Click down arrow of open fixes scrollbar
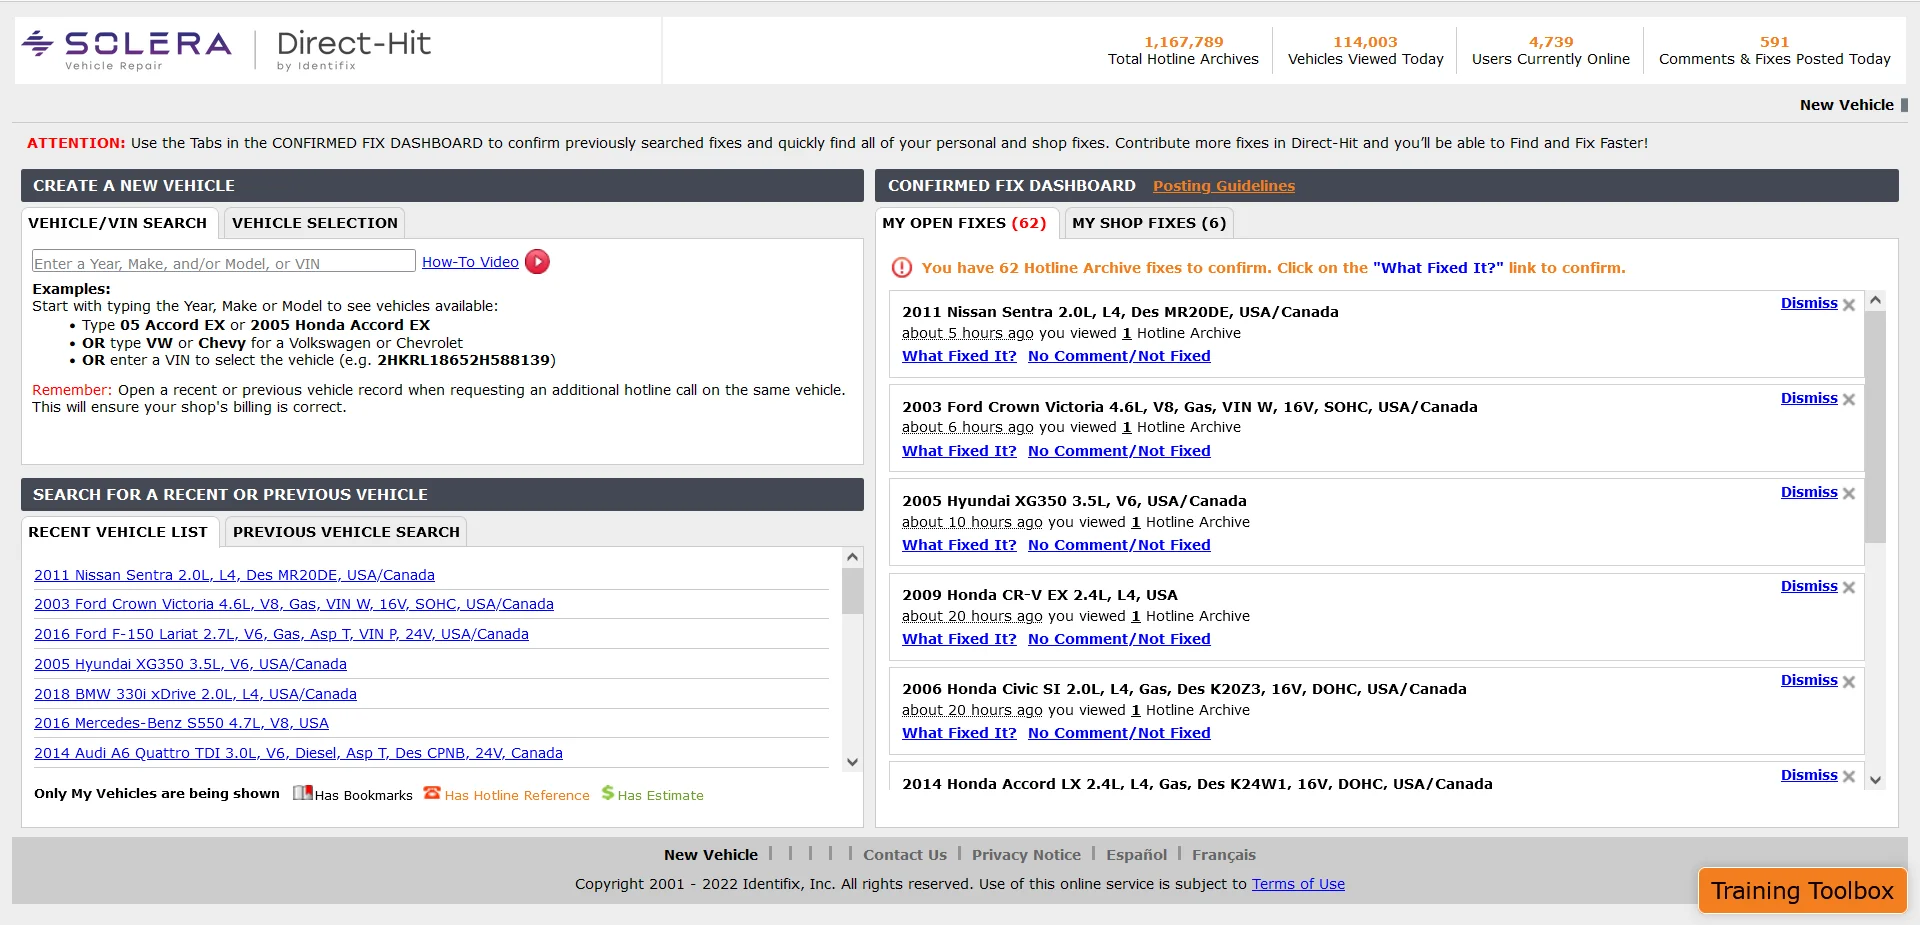Screen dimensions: 1920x925 [1876, 780]
